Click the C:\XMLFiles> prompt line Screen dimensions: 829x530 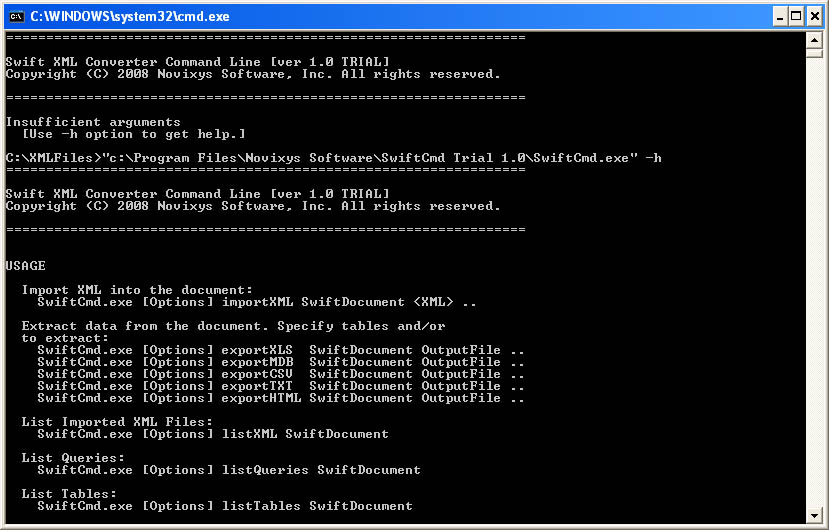[x=334, y=158]
